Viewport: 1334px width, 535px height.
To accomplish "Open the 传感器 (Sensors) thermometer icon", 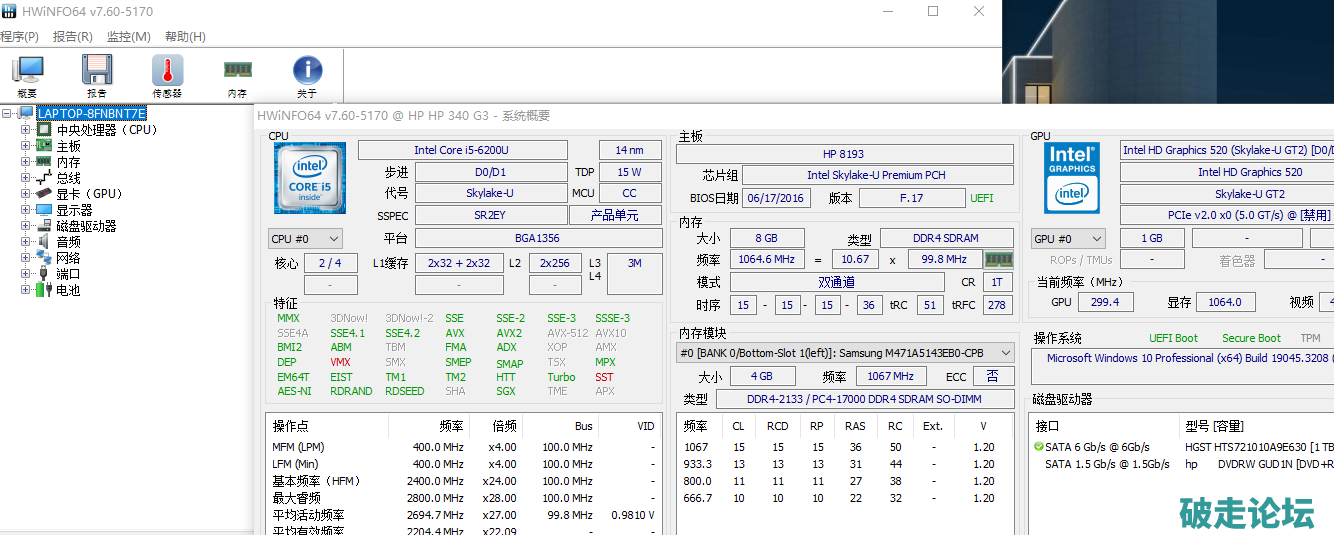I will click(x=167, y=75).
